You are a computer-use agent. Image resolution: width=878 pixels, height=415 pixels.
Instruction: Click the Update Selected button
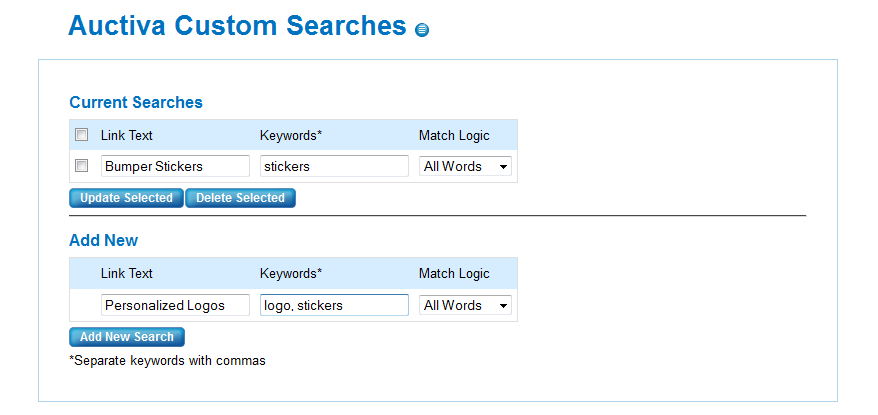[x=126, y=198]
